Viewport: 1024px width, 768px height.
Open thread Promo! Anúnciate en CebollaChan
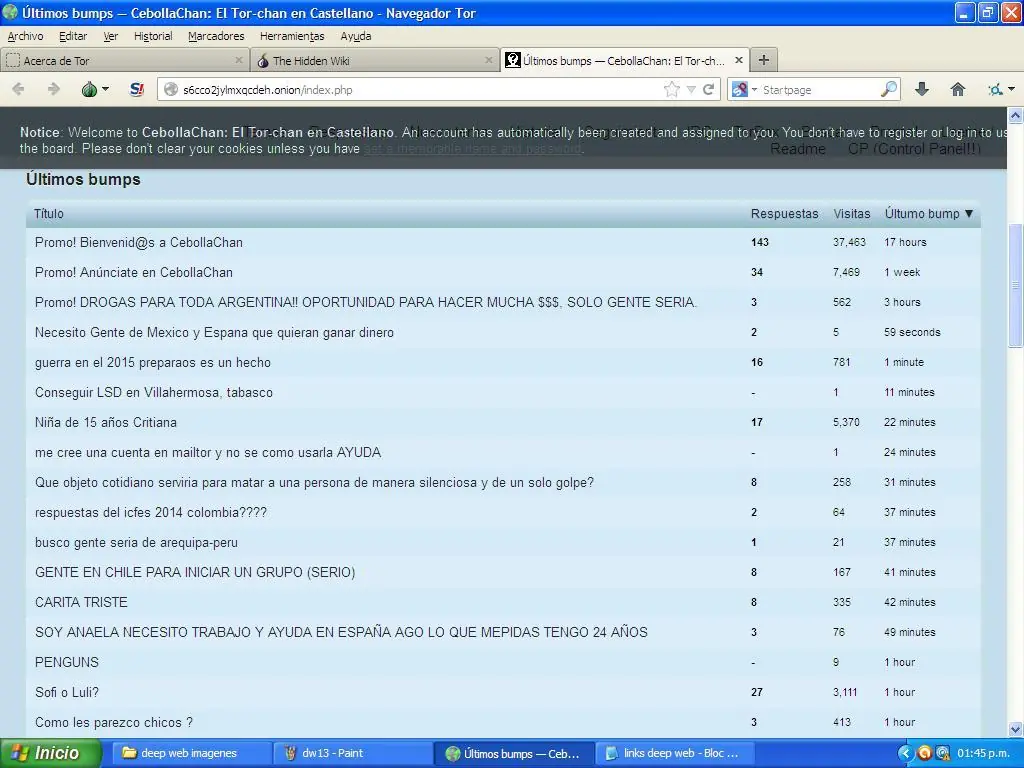[134, 272]
